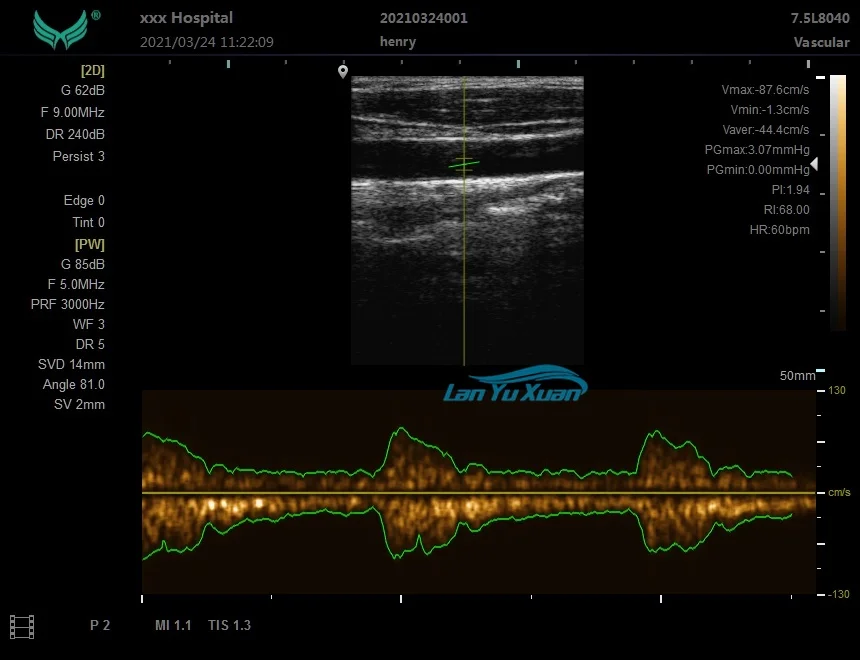Click the DR 5 PW parameter
860x660 pixels.
90,345
